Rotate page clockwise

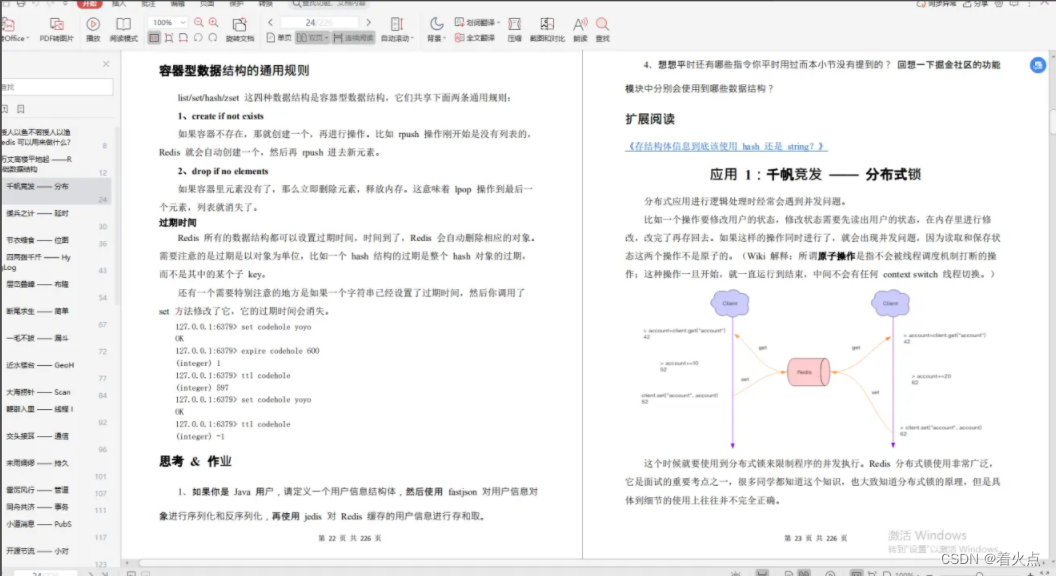point(213,38)
